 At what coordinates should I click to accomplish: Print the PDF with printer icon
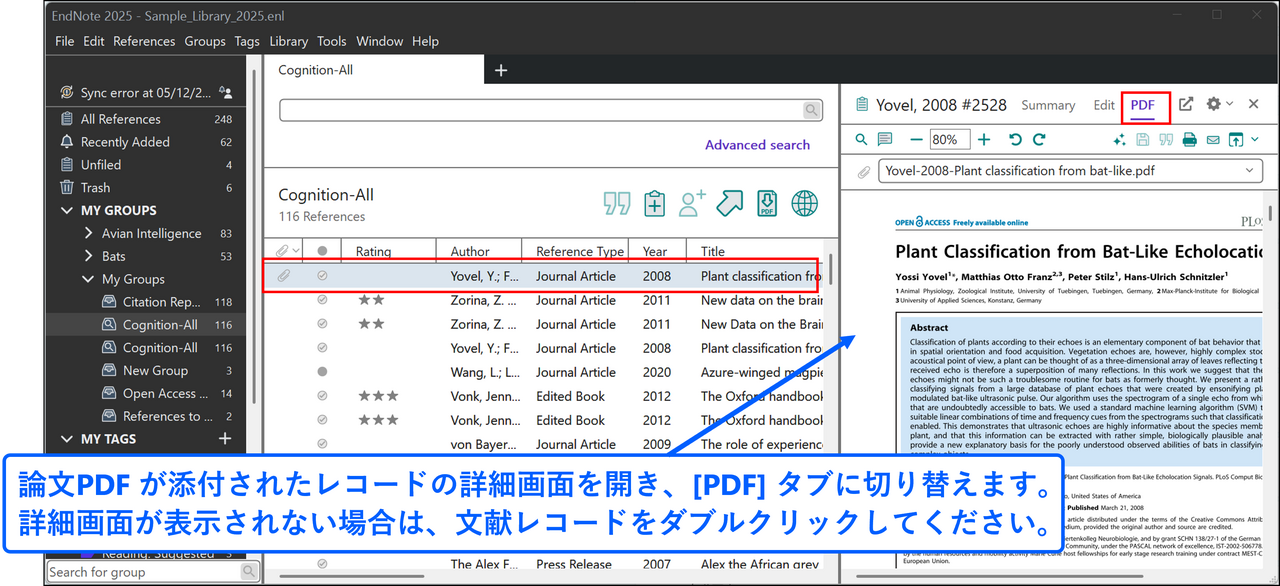(1189, 140)
